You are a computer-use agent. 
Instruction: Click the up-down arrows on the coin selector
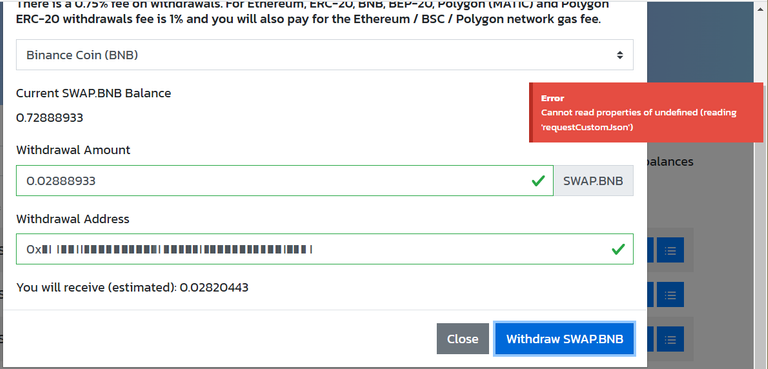620,55
